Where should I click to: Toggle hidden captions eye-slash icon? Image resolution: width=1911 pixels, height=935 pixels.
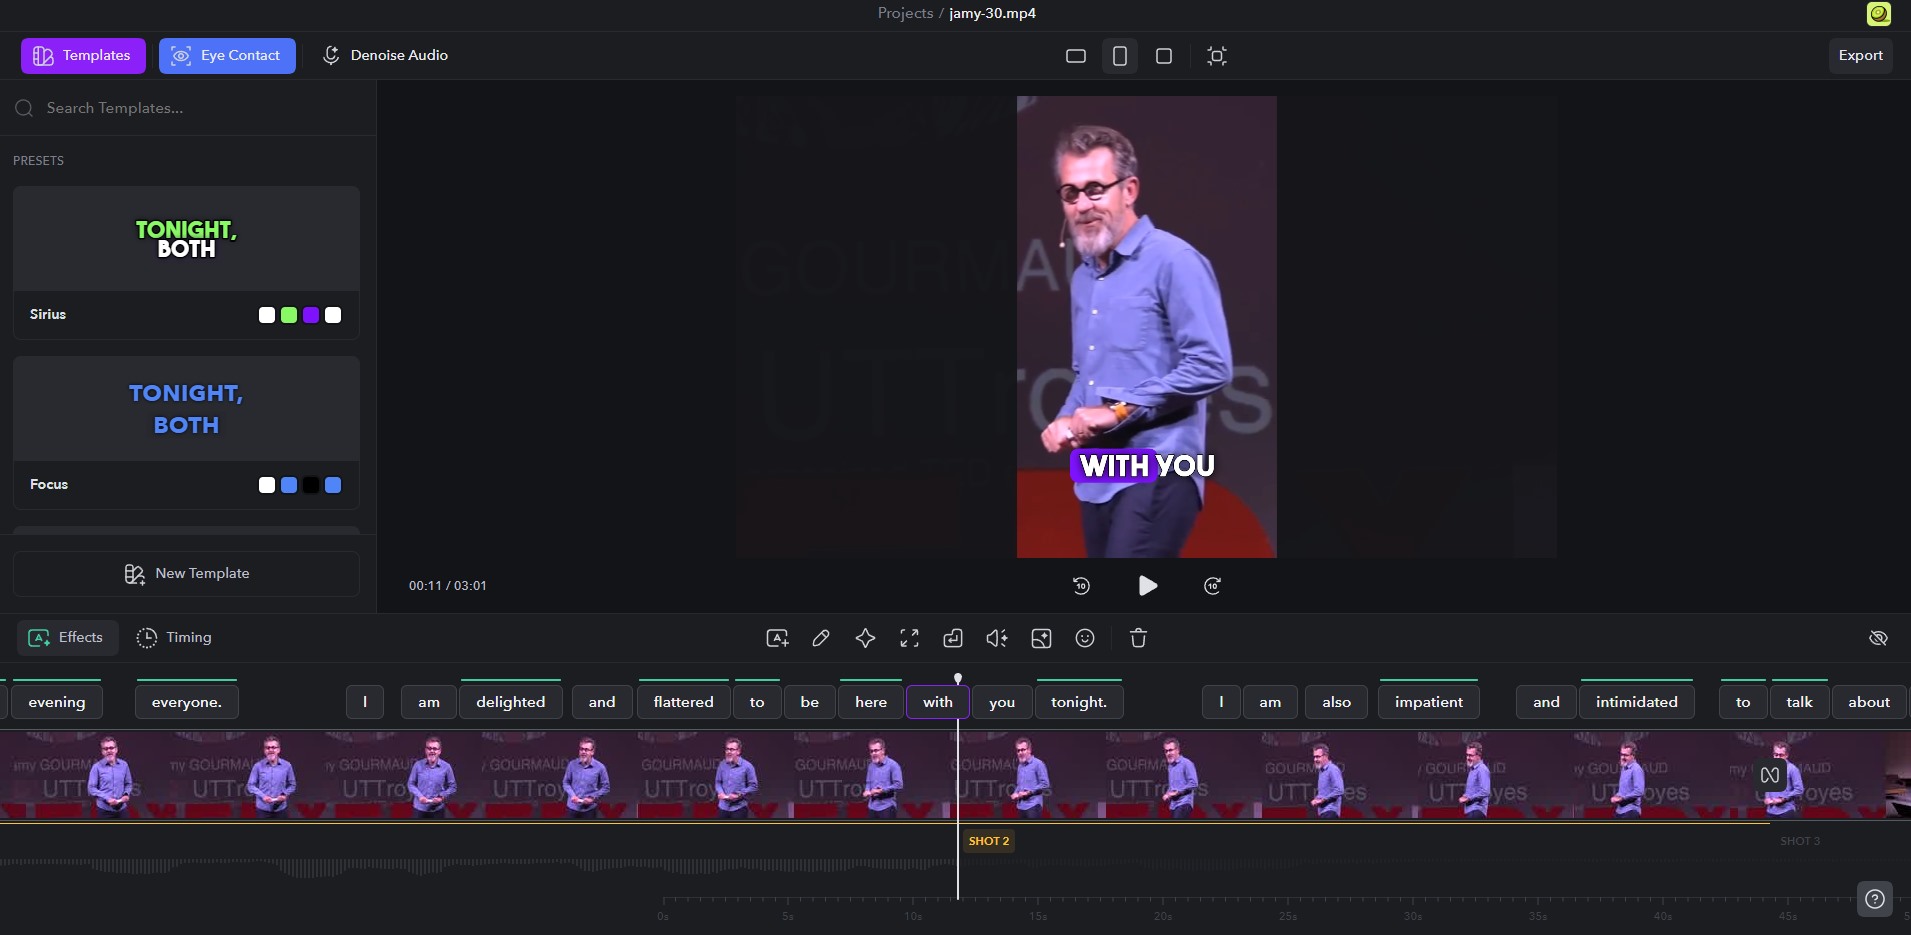[1878, 638]
